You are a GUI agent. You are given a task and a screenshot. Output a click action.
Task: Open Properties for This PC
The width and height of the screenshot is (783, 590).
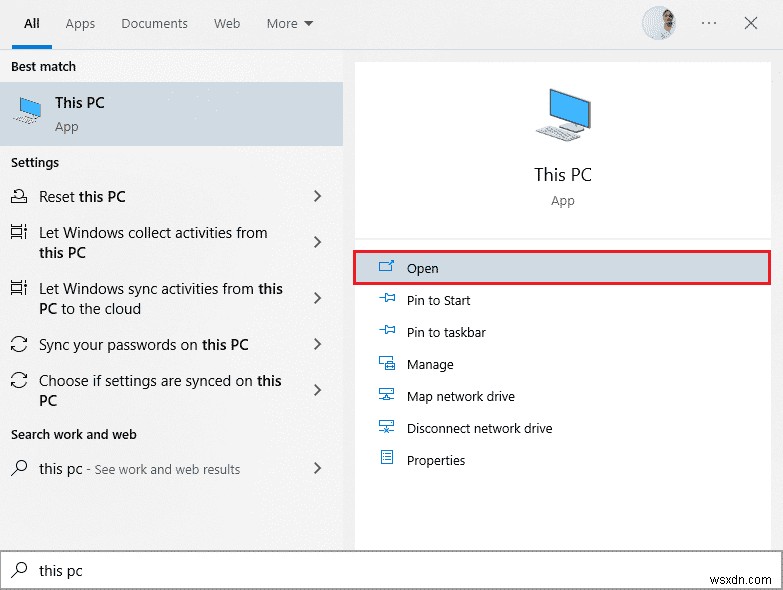tap(562, 460)
